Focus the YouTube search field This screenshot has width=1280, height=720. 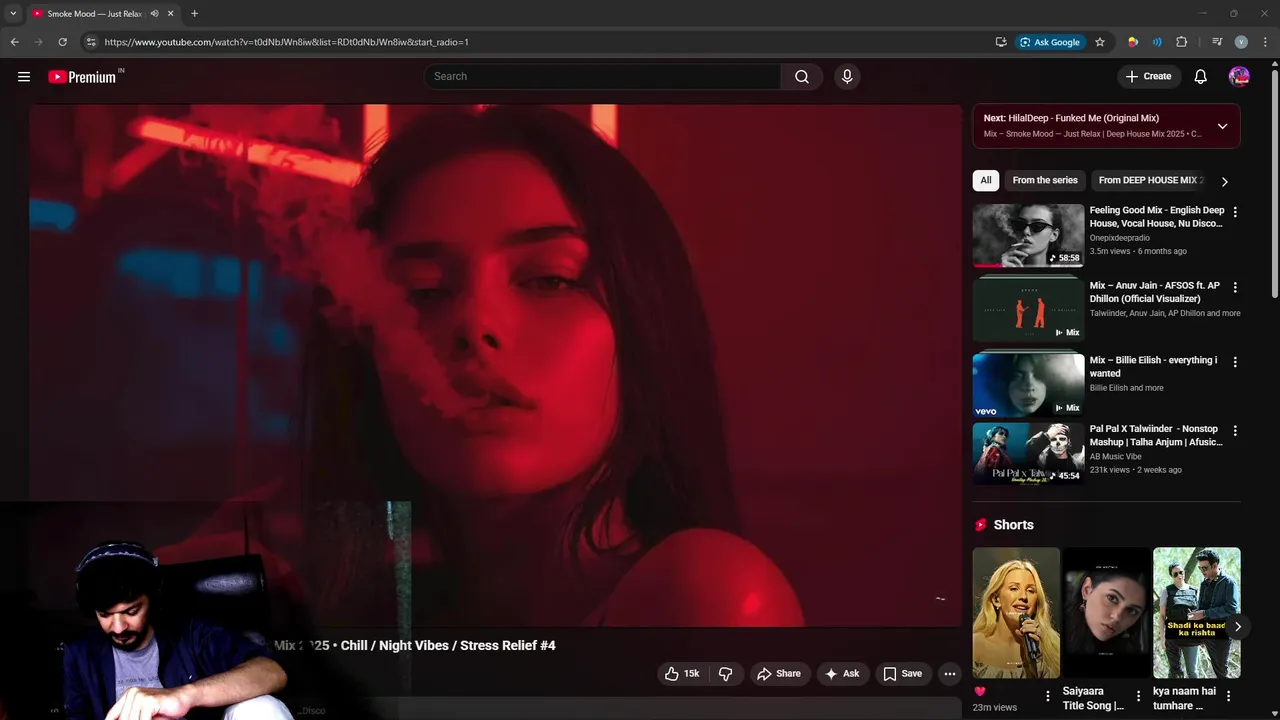click(603, 76)
